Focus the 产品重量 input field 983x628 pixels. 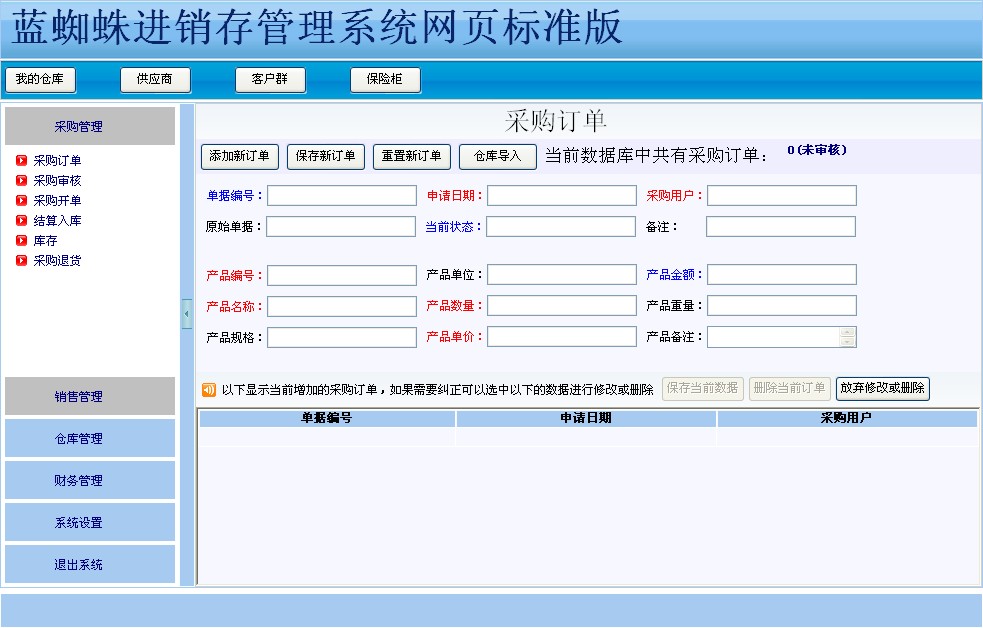(x=782, y=306)
